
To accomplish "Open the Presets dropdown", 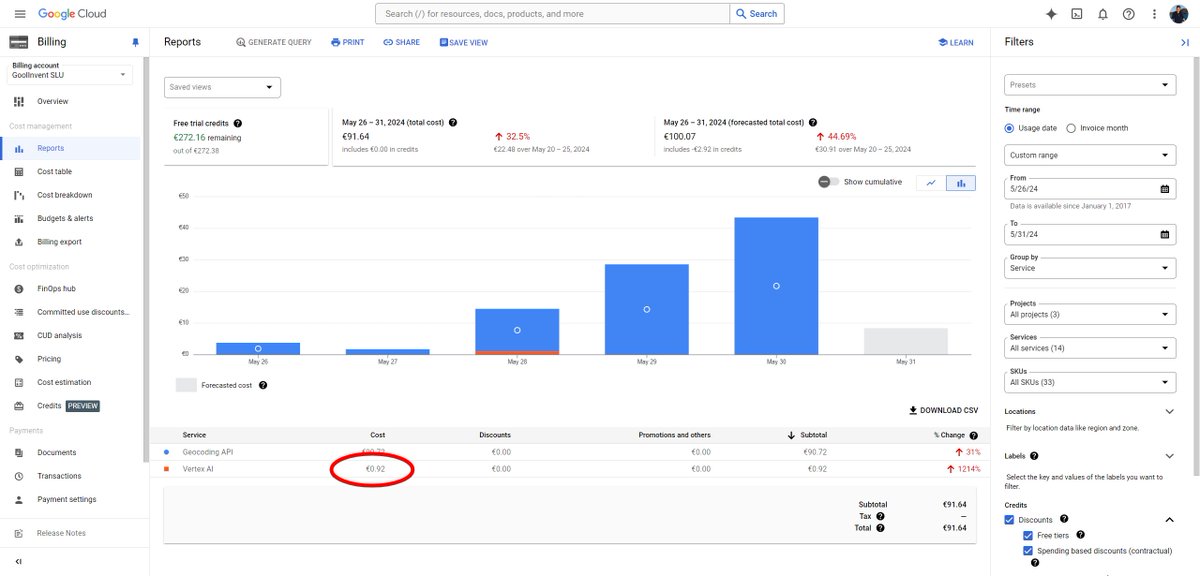I will (1090, 85).
